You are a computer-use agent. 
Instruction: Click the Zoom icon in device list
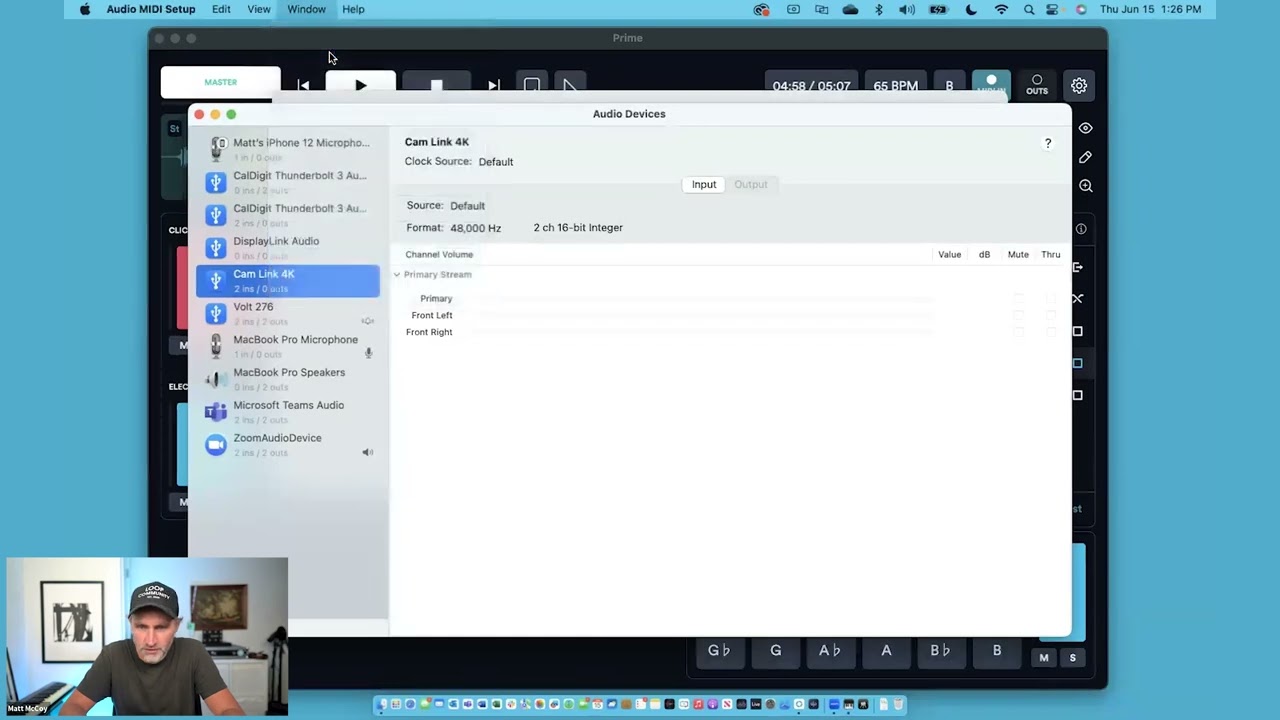pos(216,445)
